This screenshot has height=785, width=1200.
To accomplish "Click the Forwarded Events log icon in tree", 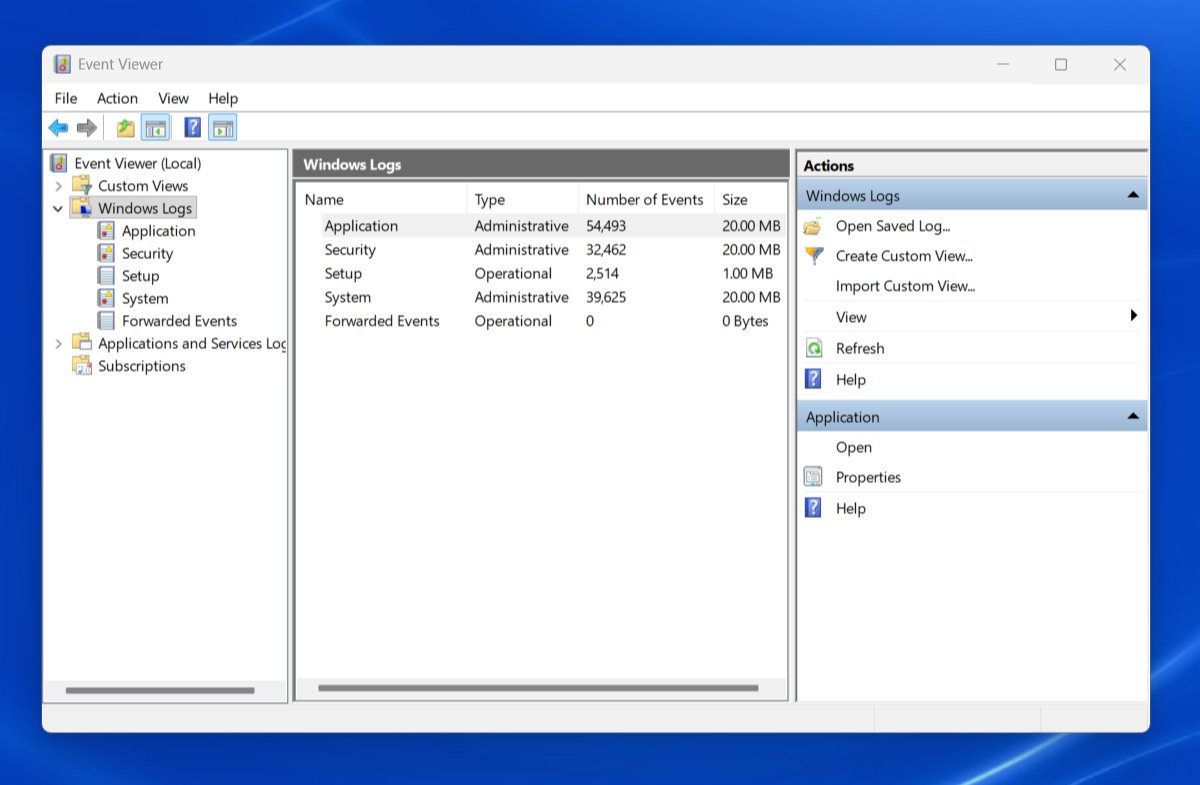I will click(106, 321).
